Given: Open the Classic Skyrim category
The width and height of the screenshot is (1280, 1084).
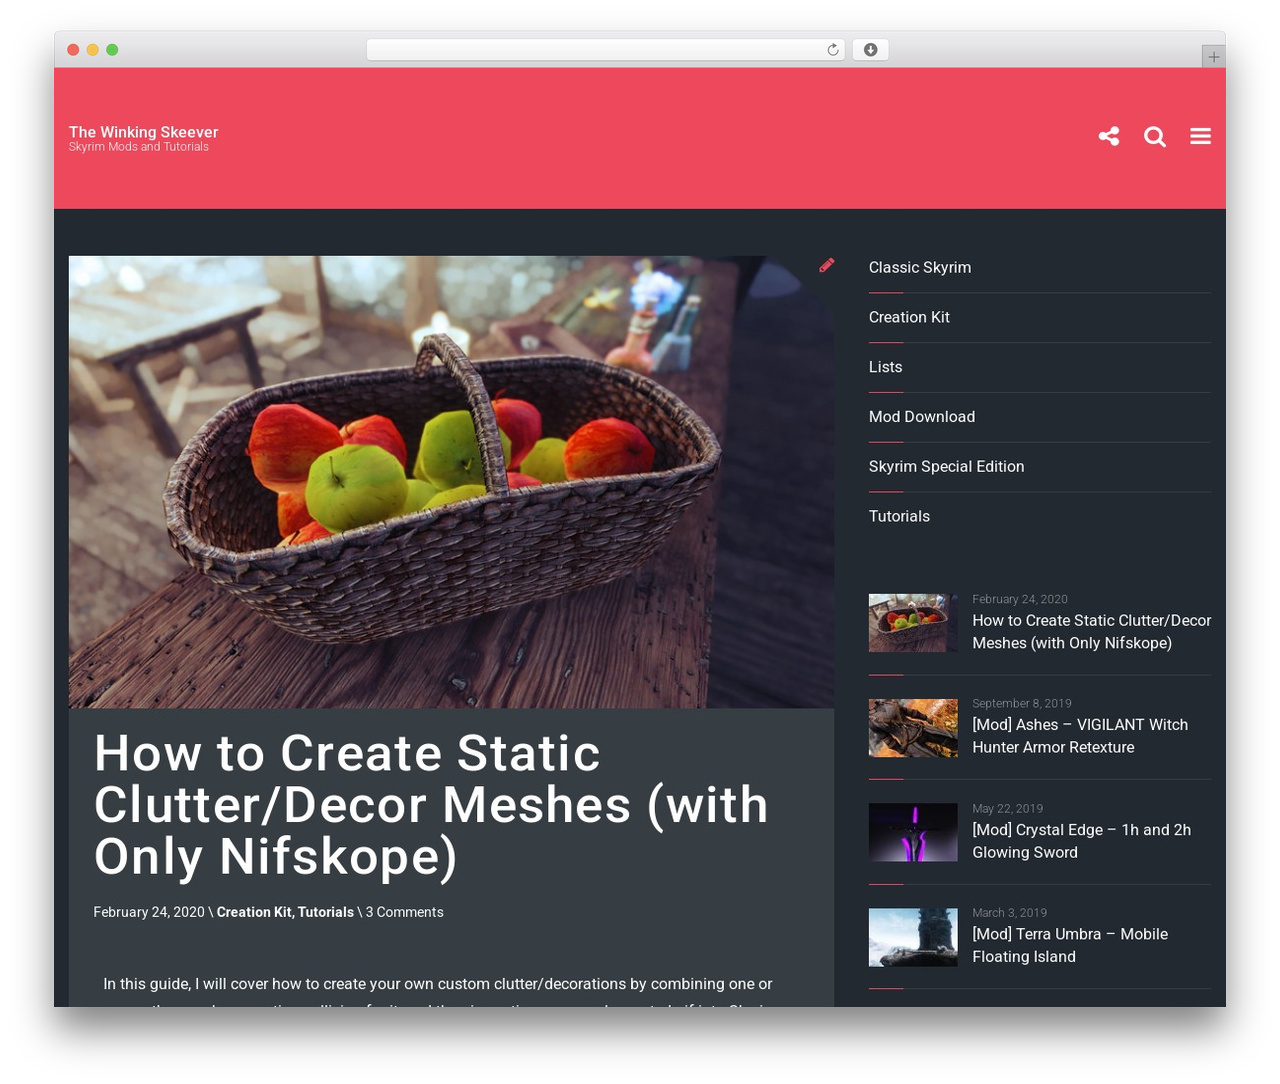Looking at the screenshot, I should click(920, 267).
